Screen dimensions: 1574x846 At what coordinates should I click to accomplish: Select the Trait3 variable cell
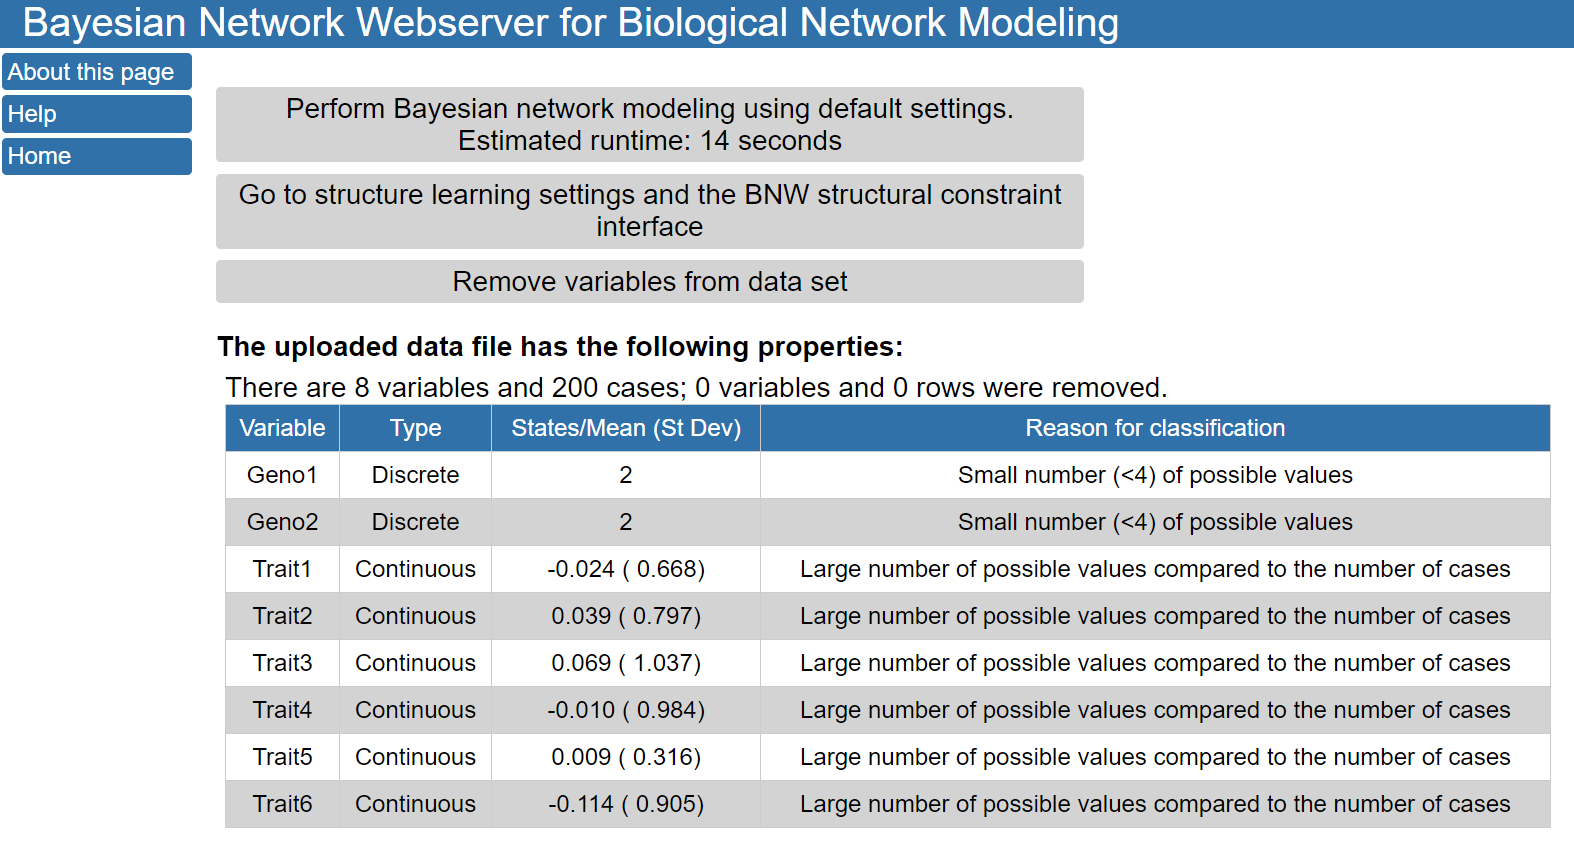pyautogui.click(x=282, y=663)
